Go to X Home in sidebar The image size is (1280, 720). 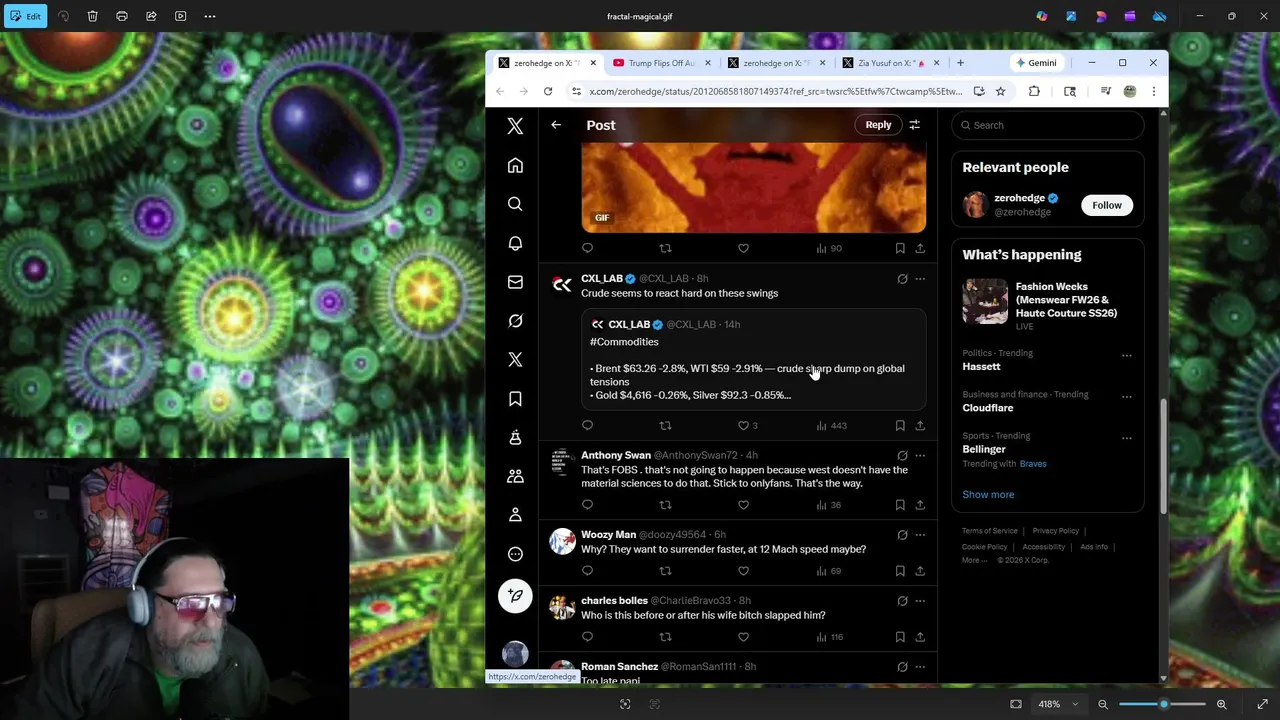click(515, 165)
